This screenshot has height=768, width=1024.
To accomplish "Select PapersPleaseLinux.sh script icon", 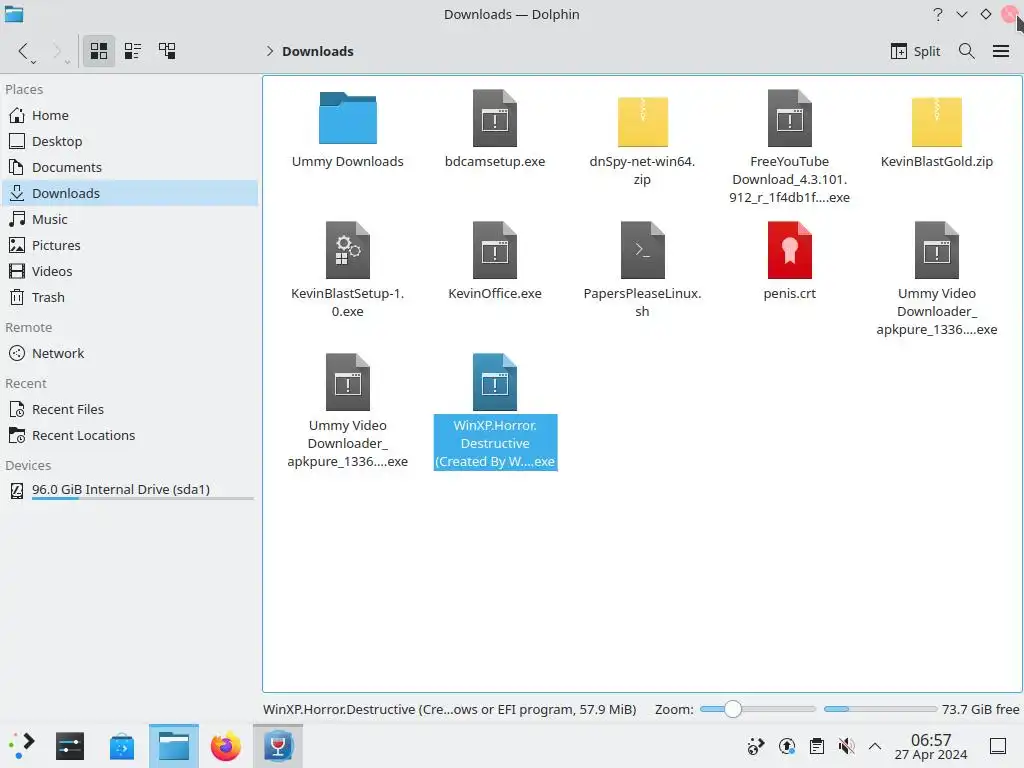I will [x=643, y=250].
